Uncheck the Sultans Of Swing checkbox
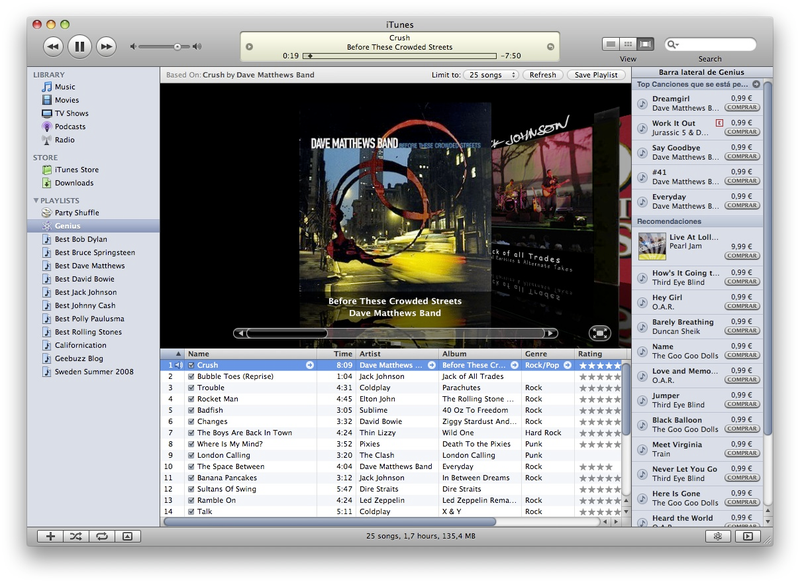Screen dimensions: 800x583 tap(191, 489)
